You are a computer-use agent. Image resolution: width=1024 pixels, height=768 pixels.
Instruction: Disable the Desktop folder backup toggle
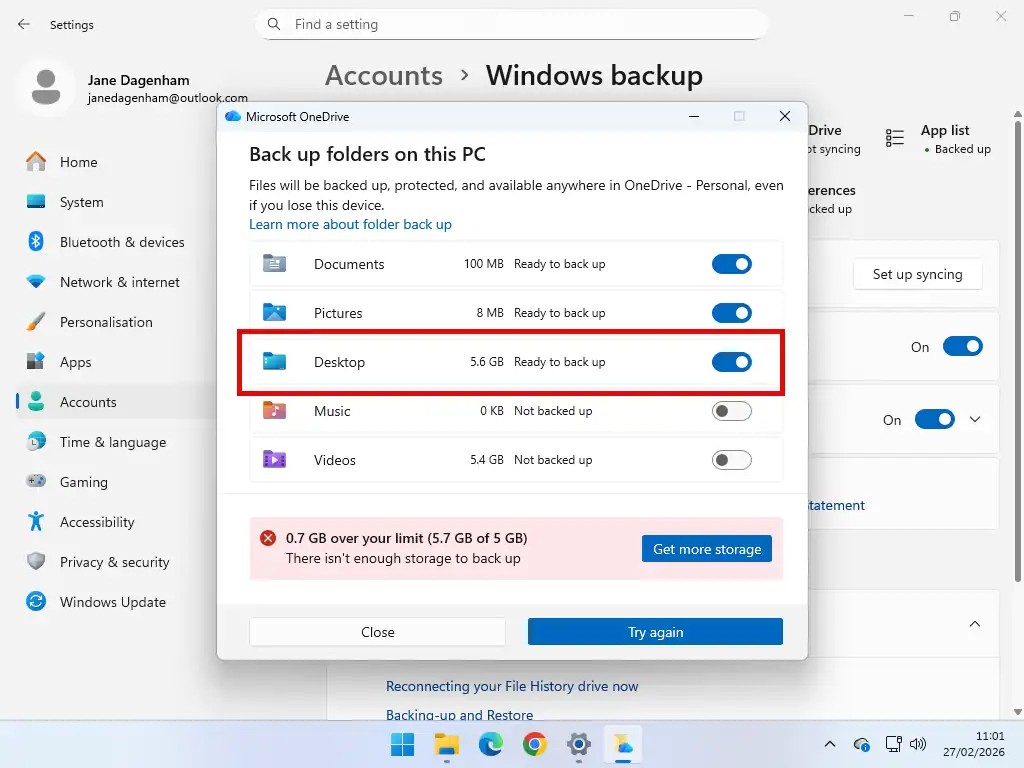(x=731, y=362)
